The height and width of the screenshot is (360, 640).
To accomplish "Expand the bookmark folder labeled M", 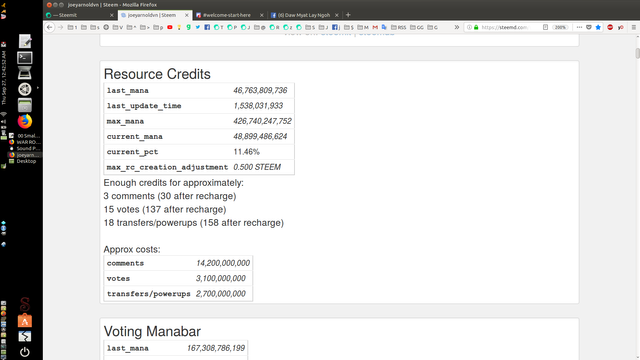I will point(363,27).
